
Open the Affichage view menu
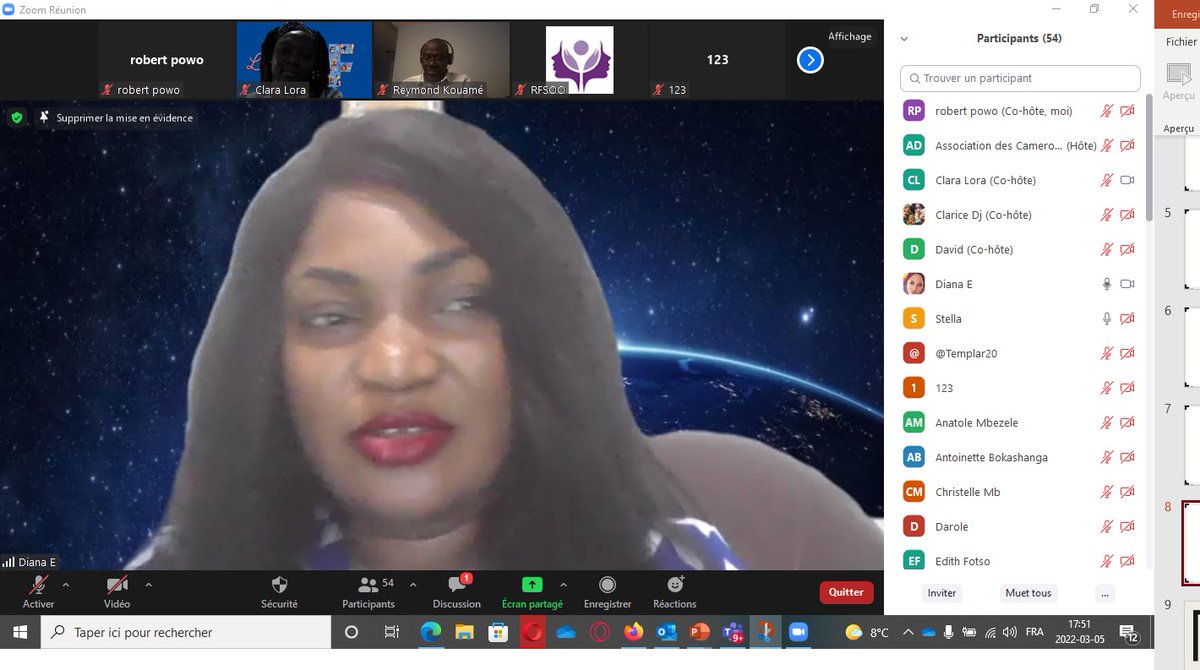click(x=850, y=36)
